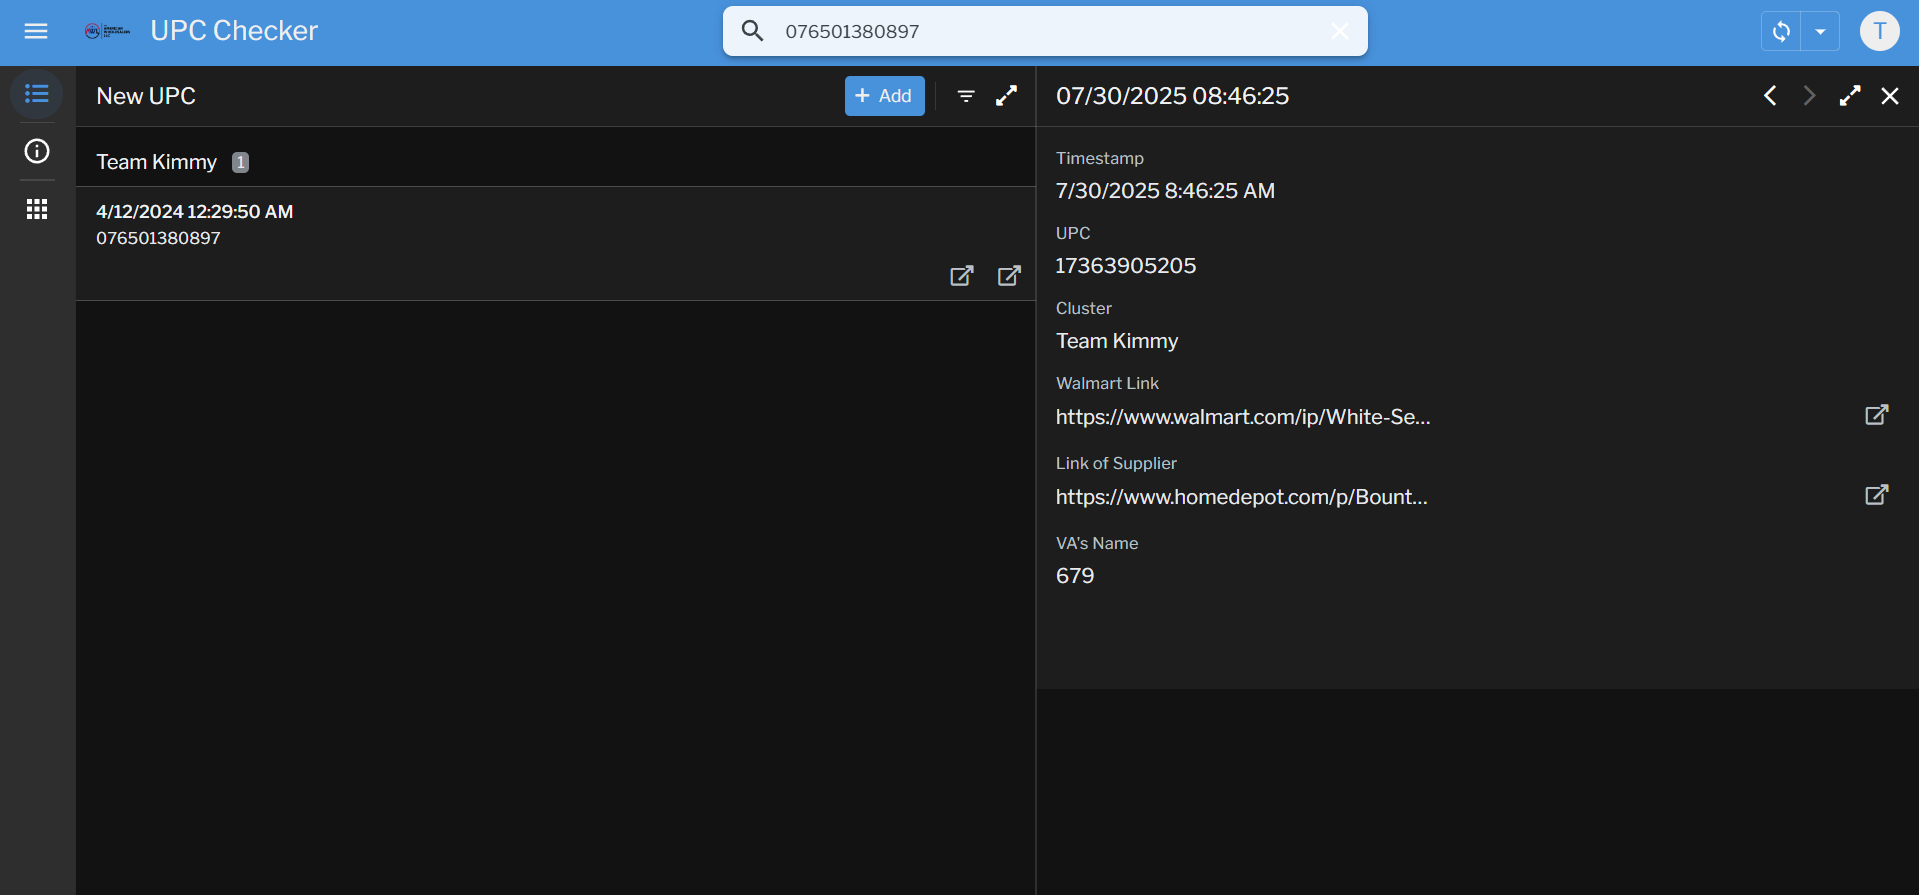
Task: Click the Cluster value Team Kimmy
Action: click(x=1117, y=341)
